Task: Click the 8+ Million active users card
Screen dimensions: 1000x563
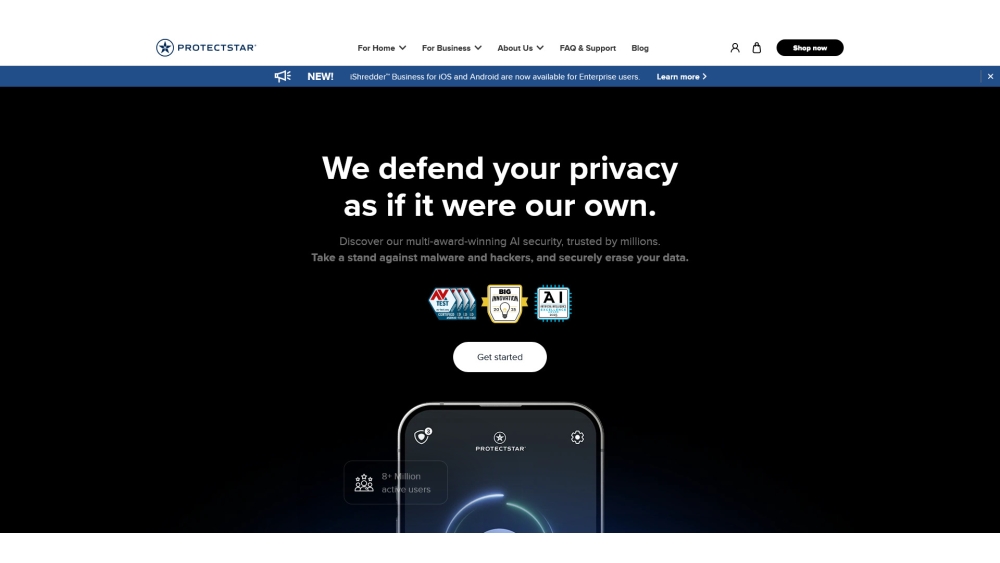Action: [x=395, y=483]
